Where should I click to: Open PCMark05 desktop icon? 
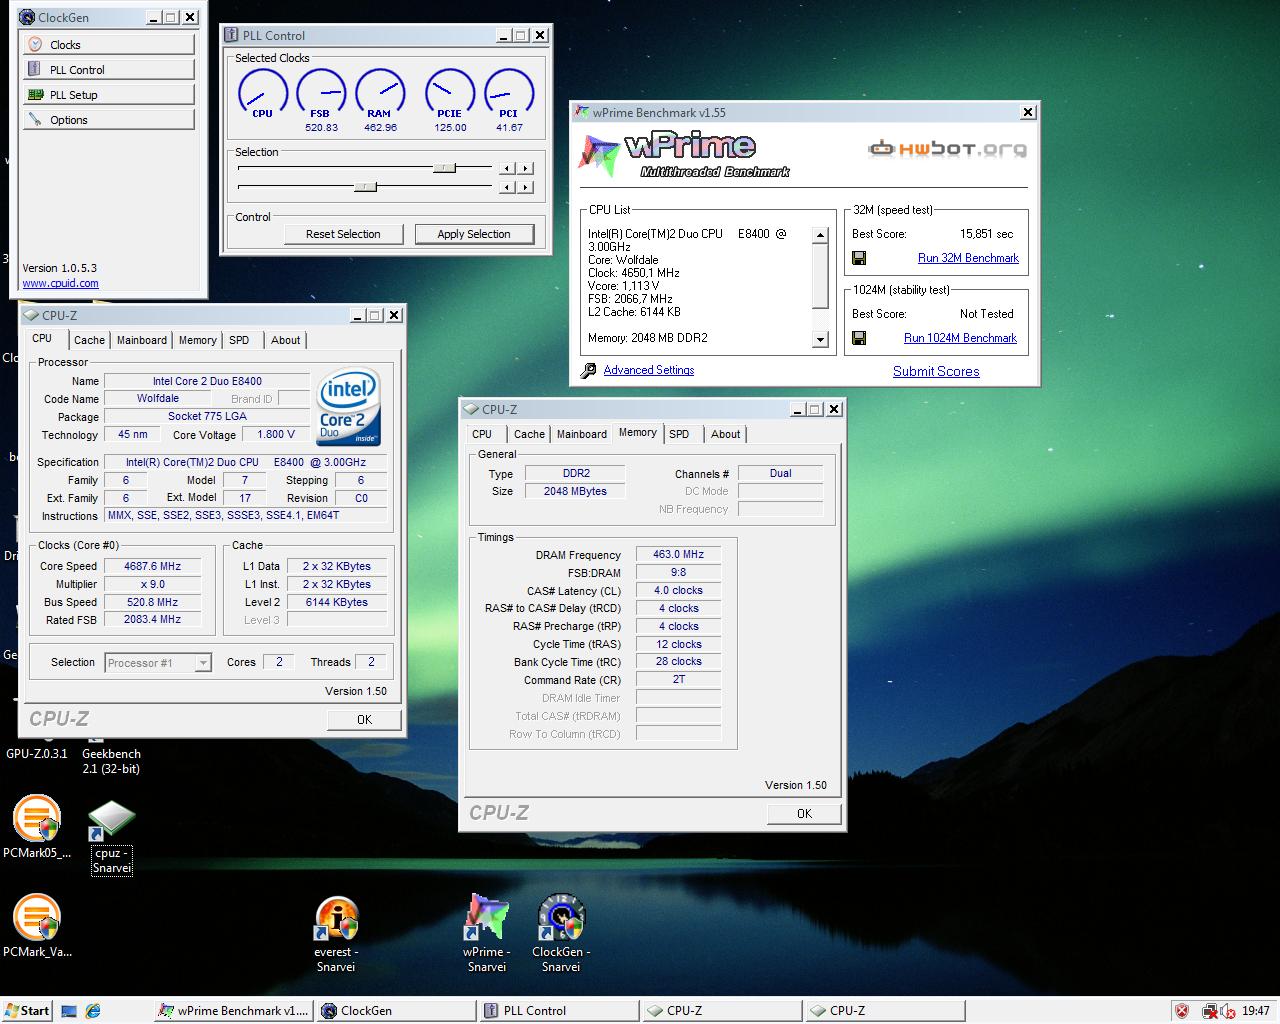37,828
